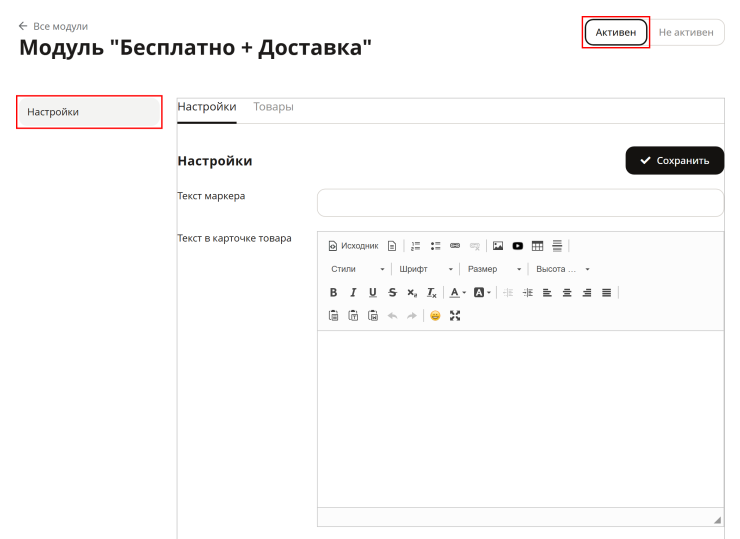Toggle subscript formatting
This screenshot has height=539, width=740.
coord(412,293)
